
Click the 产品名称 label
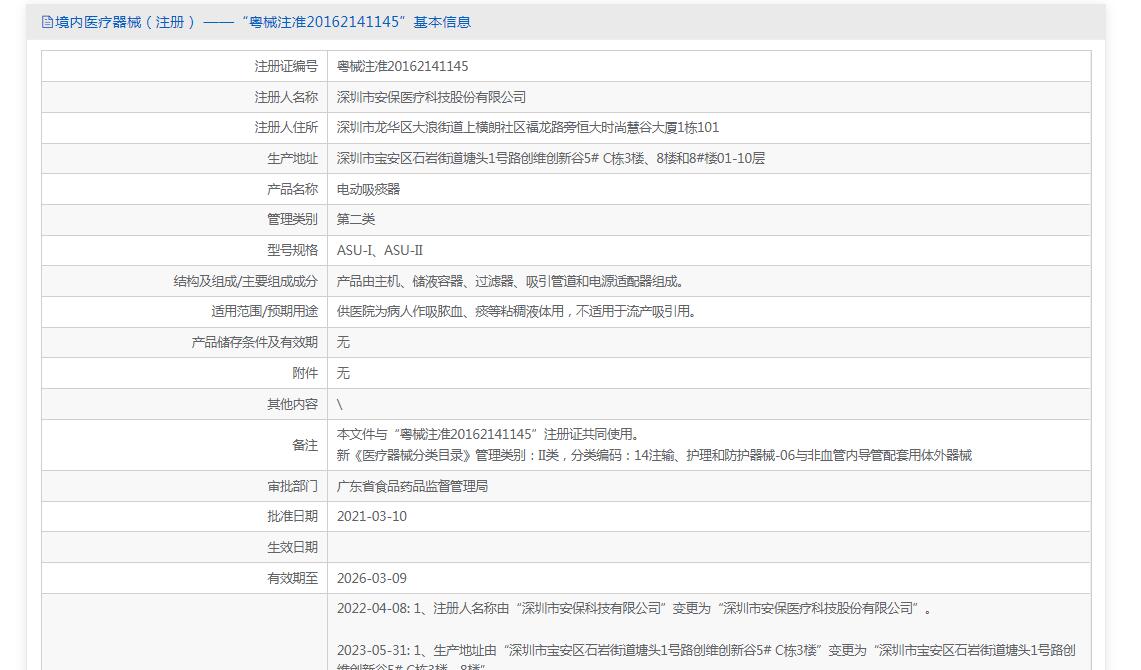tap(293, 189)
